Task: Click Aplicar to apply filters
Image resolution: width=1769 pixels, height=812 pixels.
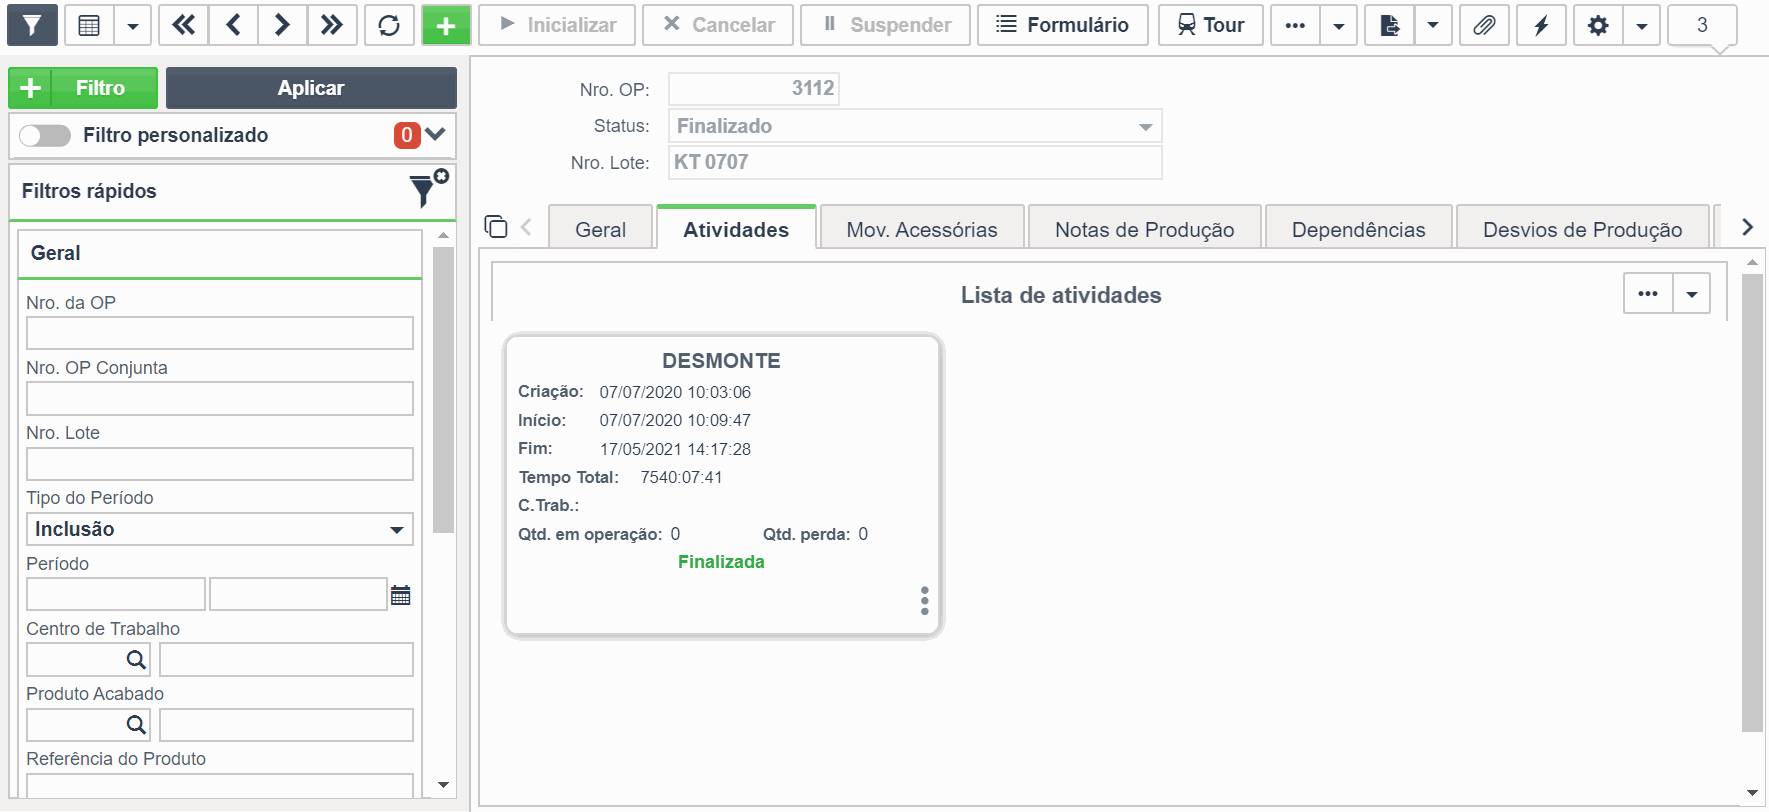Action: (311, 88)
